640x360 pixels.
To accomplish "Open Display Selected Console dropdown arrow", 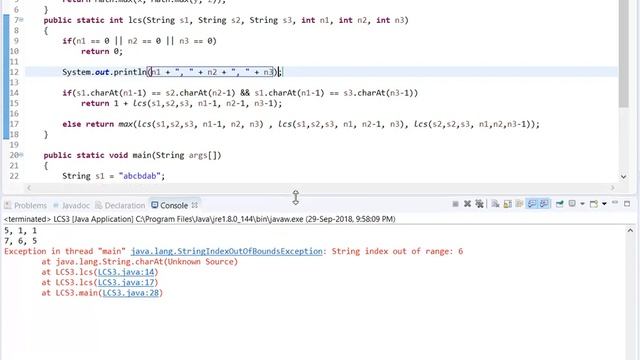I will pyautogui.click(x=582, y=204).
